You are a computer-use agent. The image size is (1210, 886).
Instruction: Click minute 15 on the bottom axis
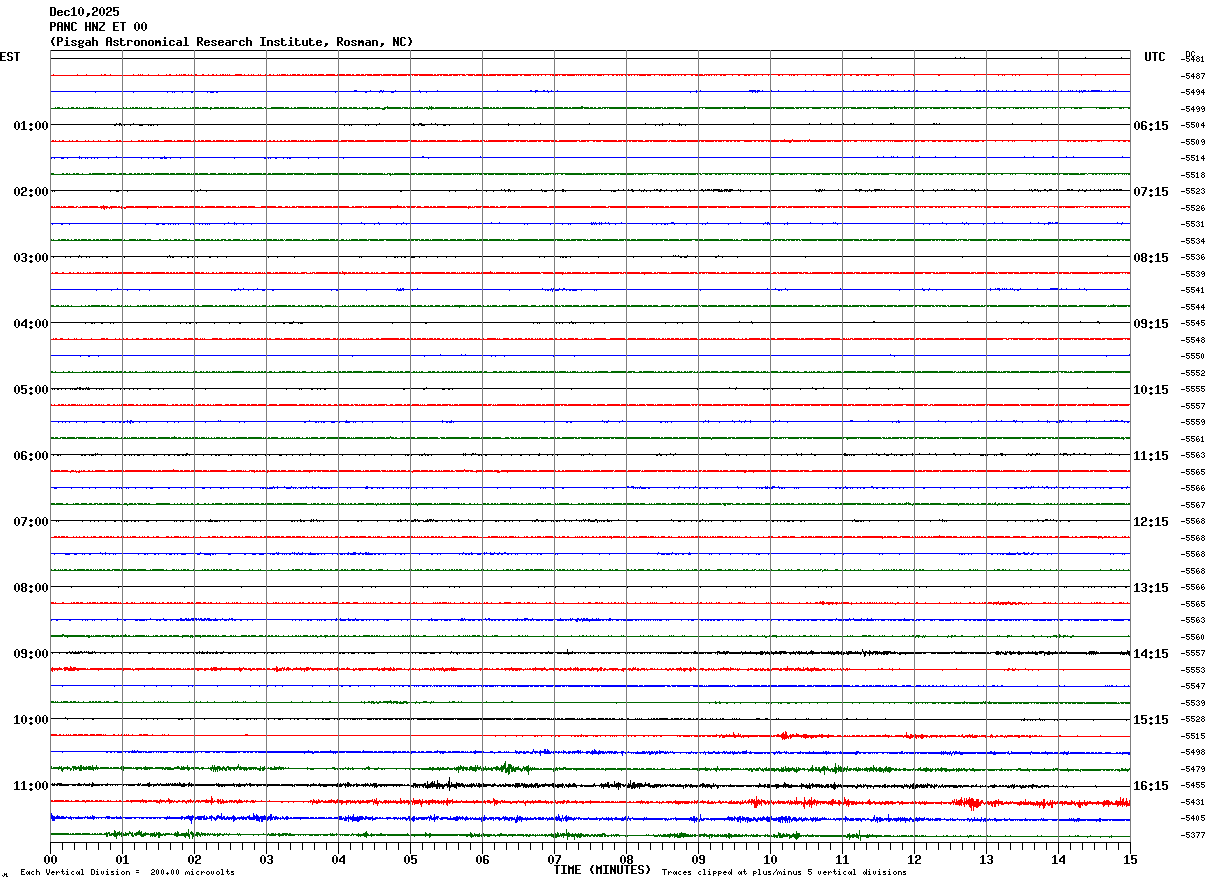pos(1130,859)
